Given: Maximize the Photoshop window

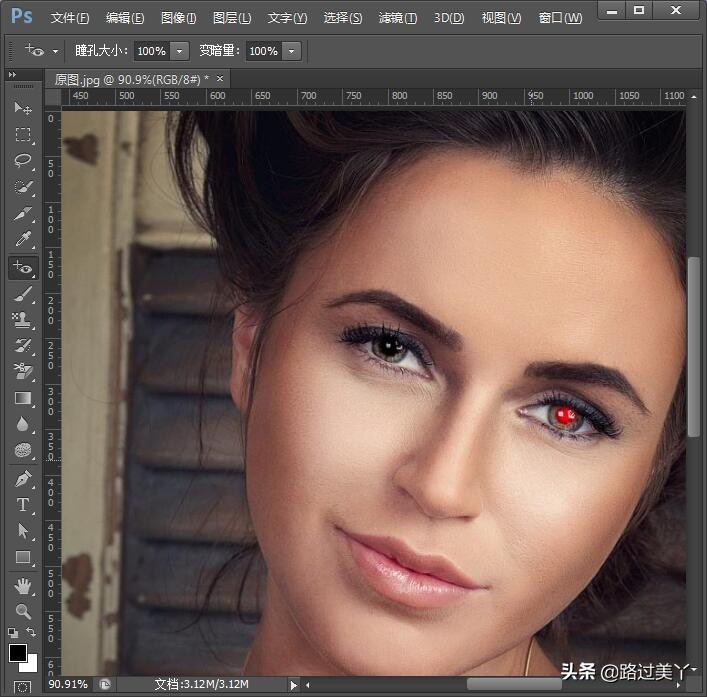Looking at the screenshot, I should click(x=639, y=10).
